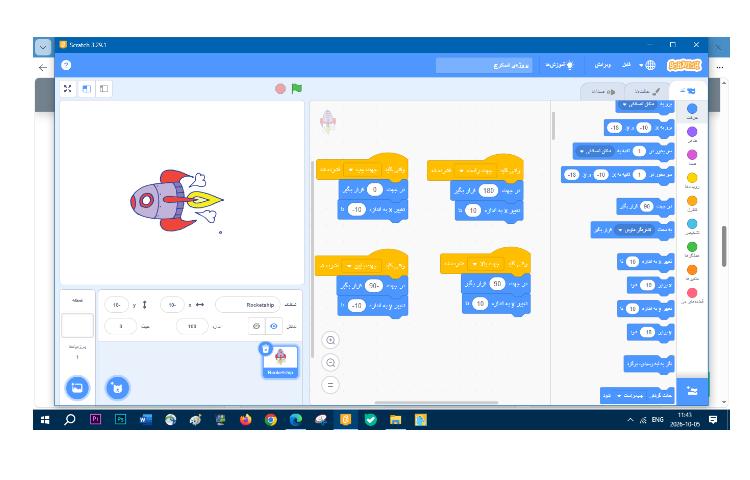This screenshot has height=480, width=750.
Task: Click the 180 direction value in script
Action: point(487,190)
